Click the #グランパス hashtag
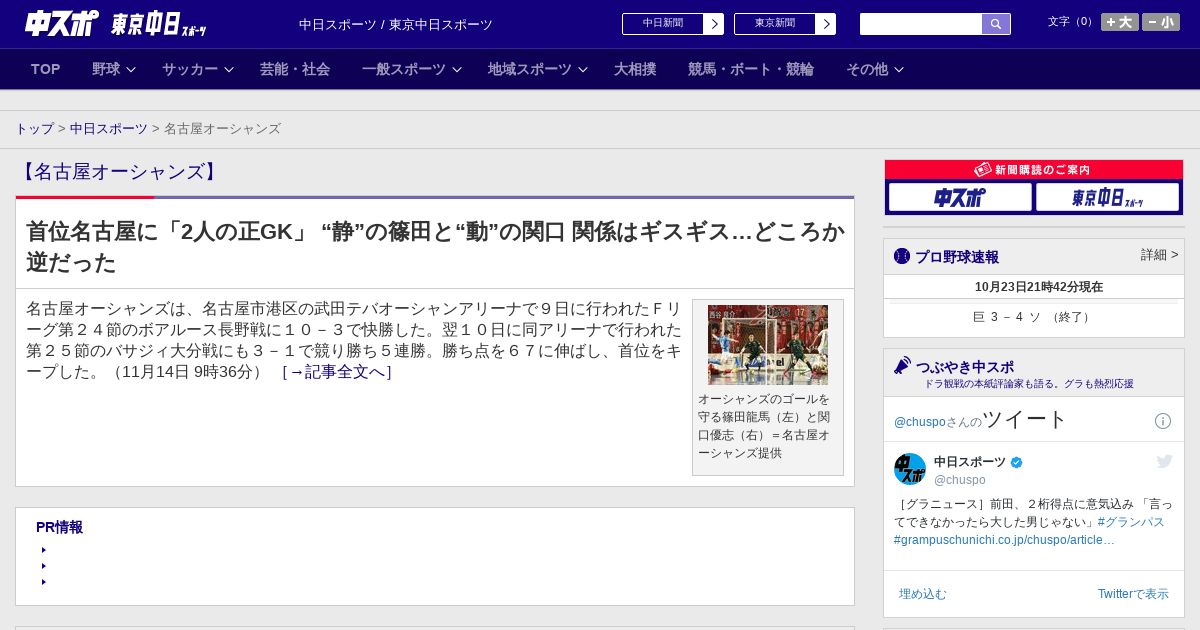This screenshot has height=630, width=1200. pos(1131,522)
